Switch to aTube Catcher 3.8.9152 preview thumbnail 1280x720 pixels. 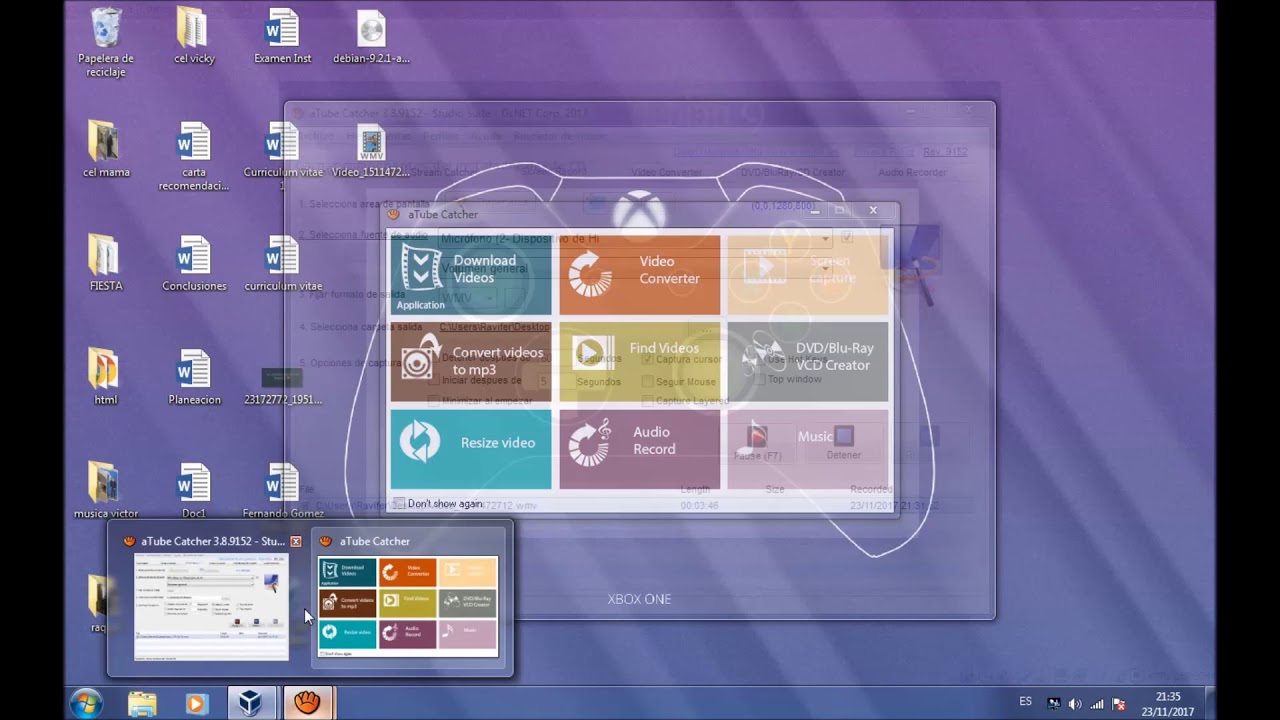(211, 598)
